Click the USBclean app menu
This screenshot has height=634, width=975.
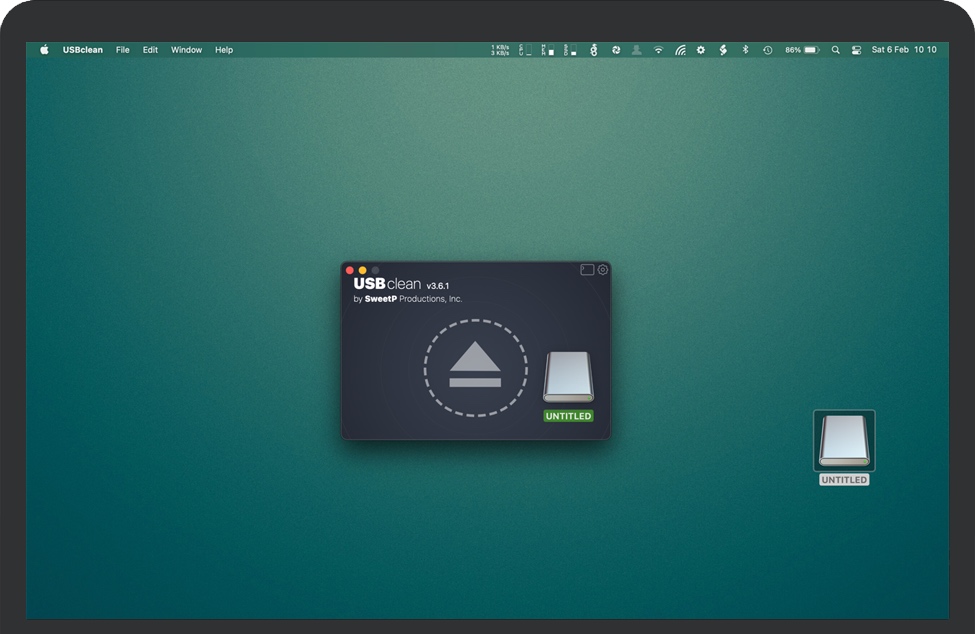82,50
